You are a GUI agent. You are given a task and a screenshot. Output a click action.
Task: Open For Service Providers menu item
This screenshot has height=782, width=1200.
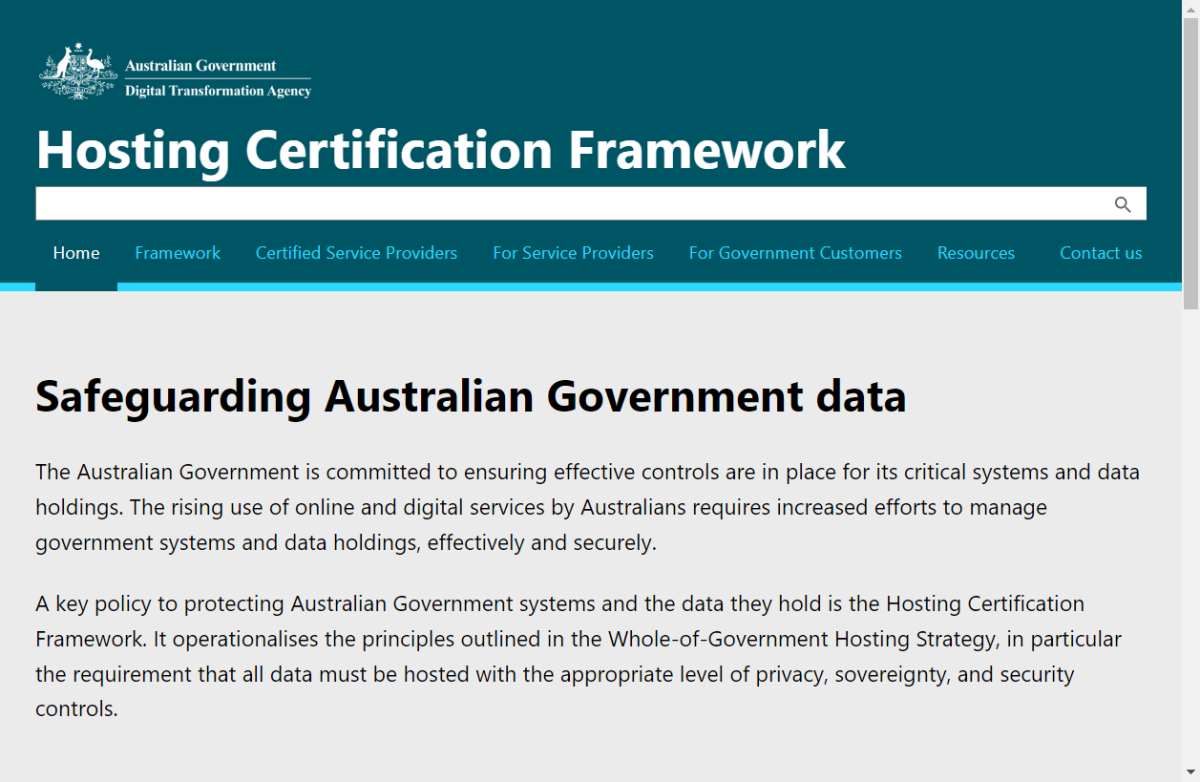[573, 253]
